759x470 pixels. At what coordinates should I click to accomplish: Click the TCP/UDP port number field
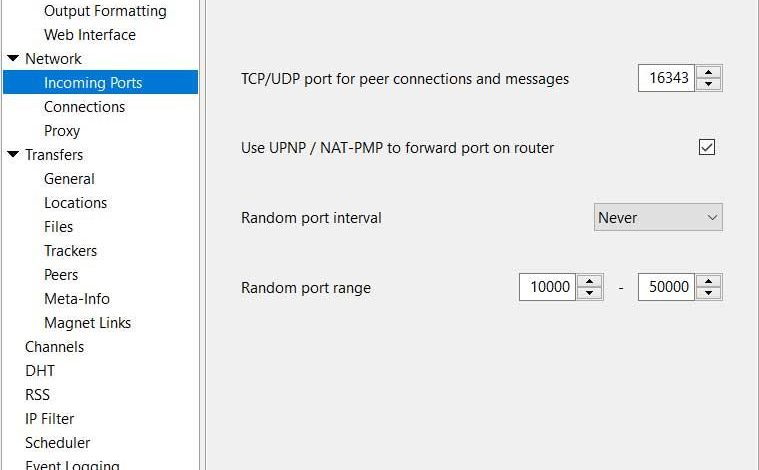(667, 78)
